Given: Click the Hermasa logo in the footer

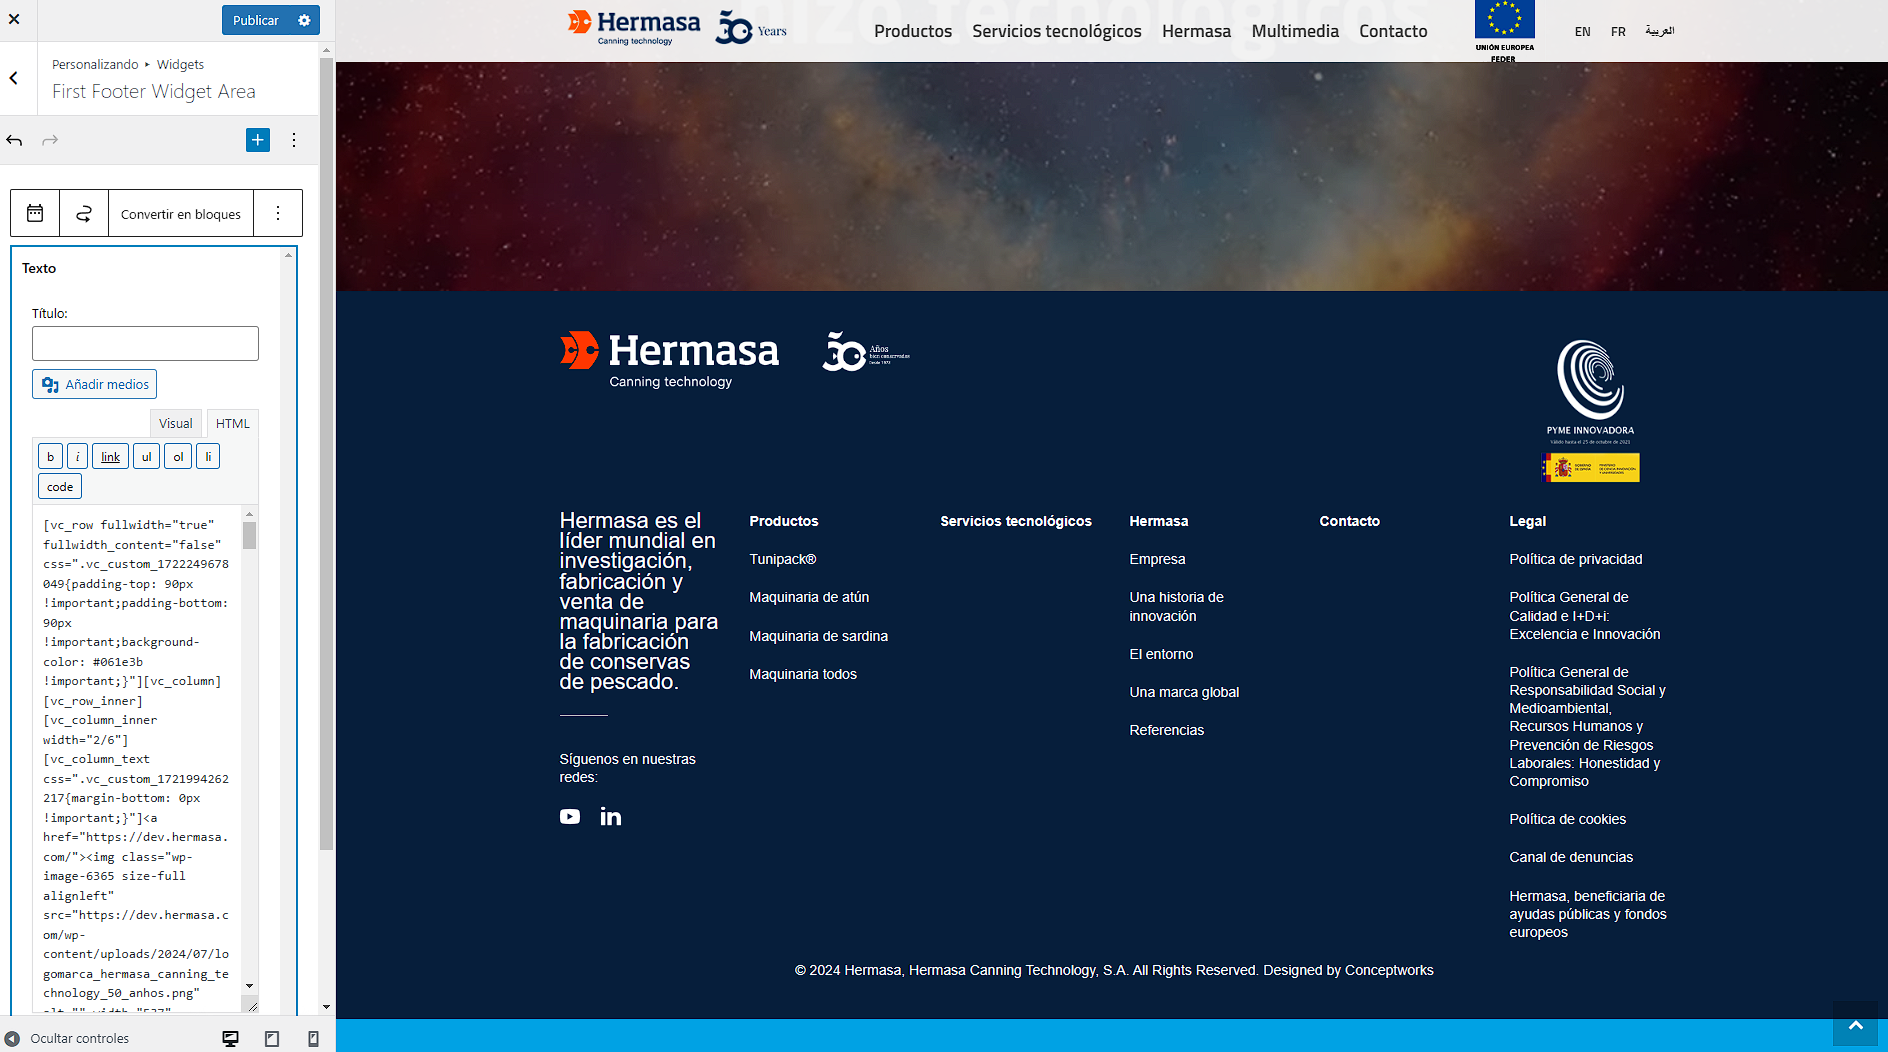Looking at the screenshot, I should [x=669, y=359].
